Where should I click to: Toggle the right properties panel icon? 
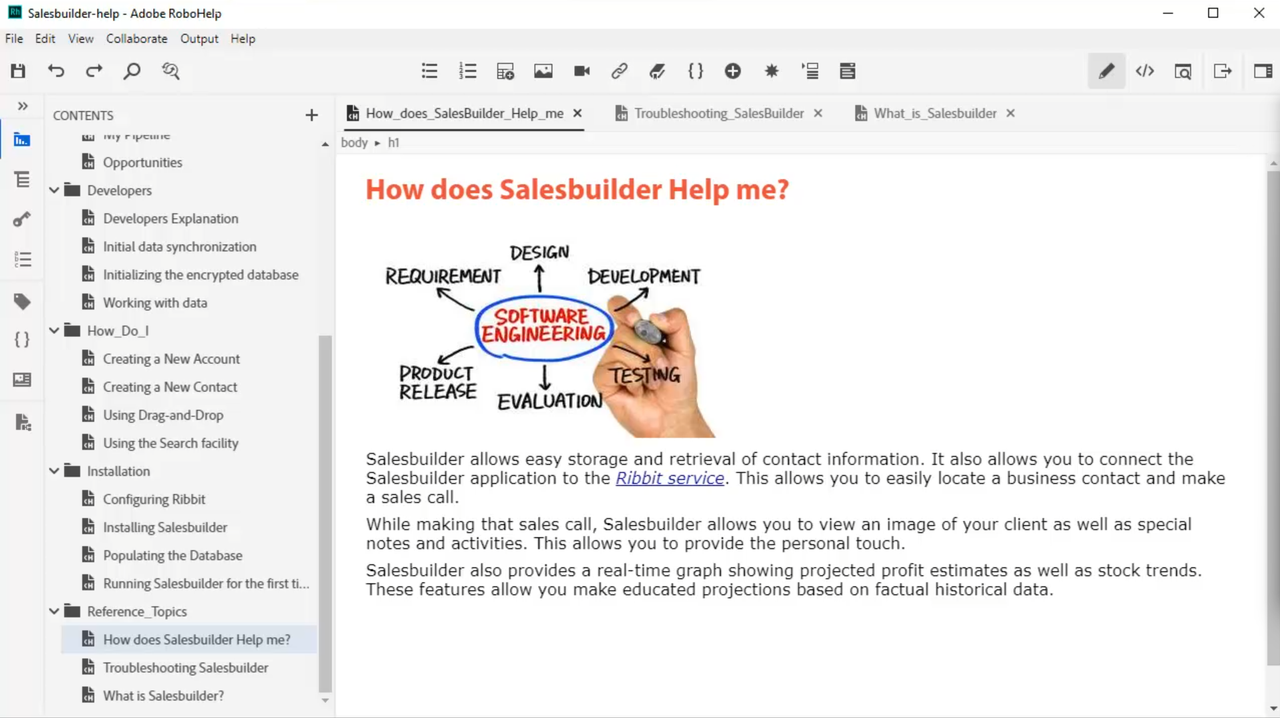1263,71
